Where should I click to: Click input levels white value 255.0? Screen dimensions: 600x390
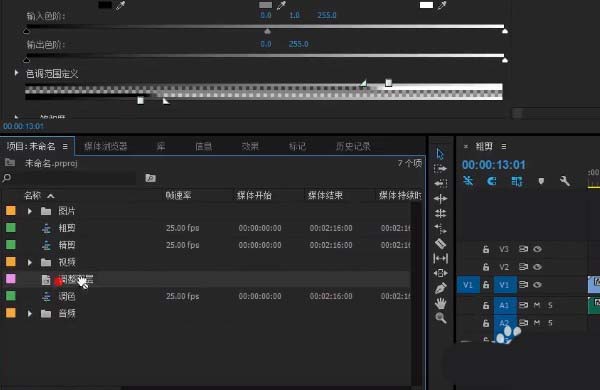point(326,15)
